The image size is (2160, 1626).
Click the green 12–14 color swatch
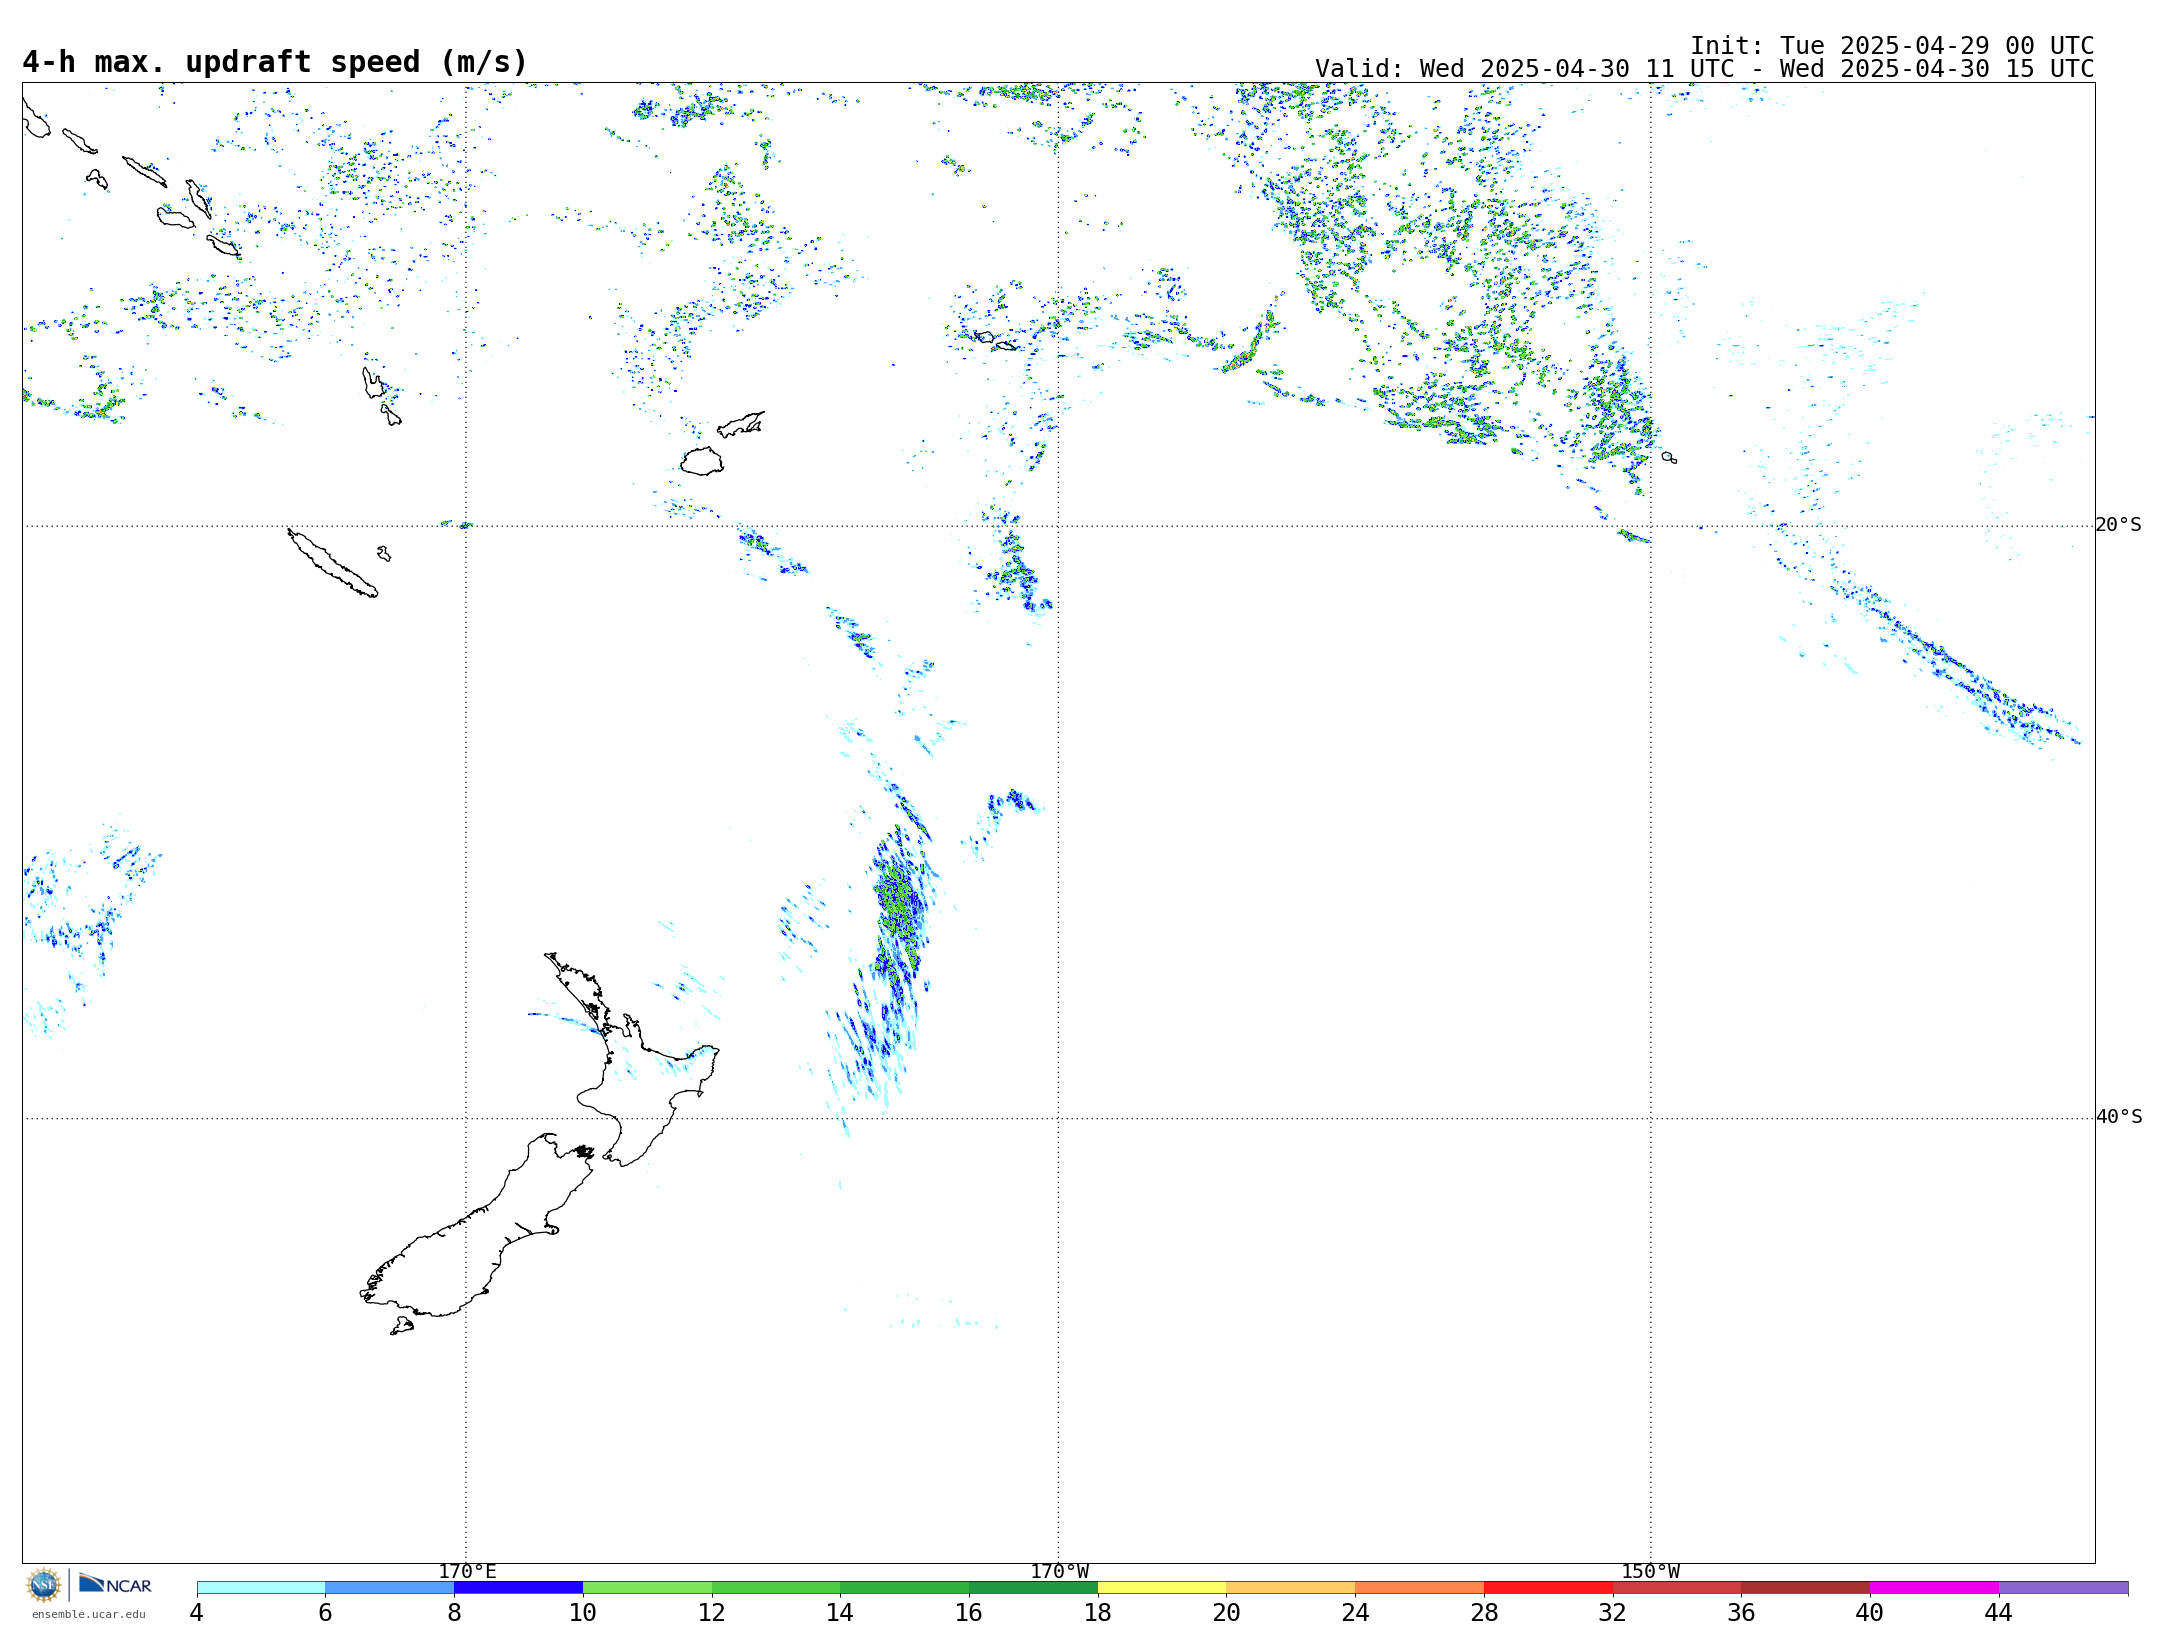(x=776, y=1587)
